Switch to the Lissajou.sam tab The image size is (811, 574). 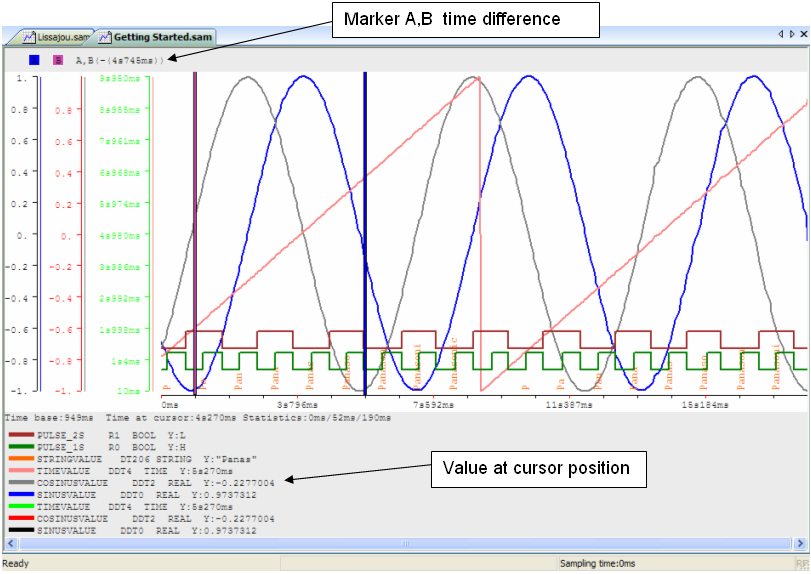[62, 38]
